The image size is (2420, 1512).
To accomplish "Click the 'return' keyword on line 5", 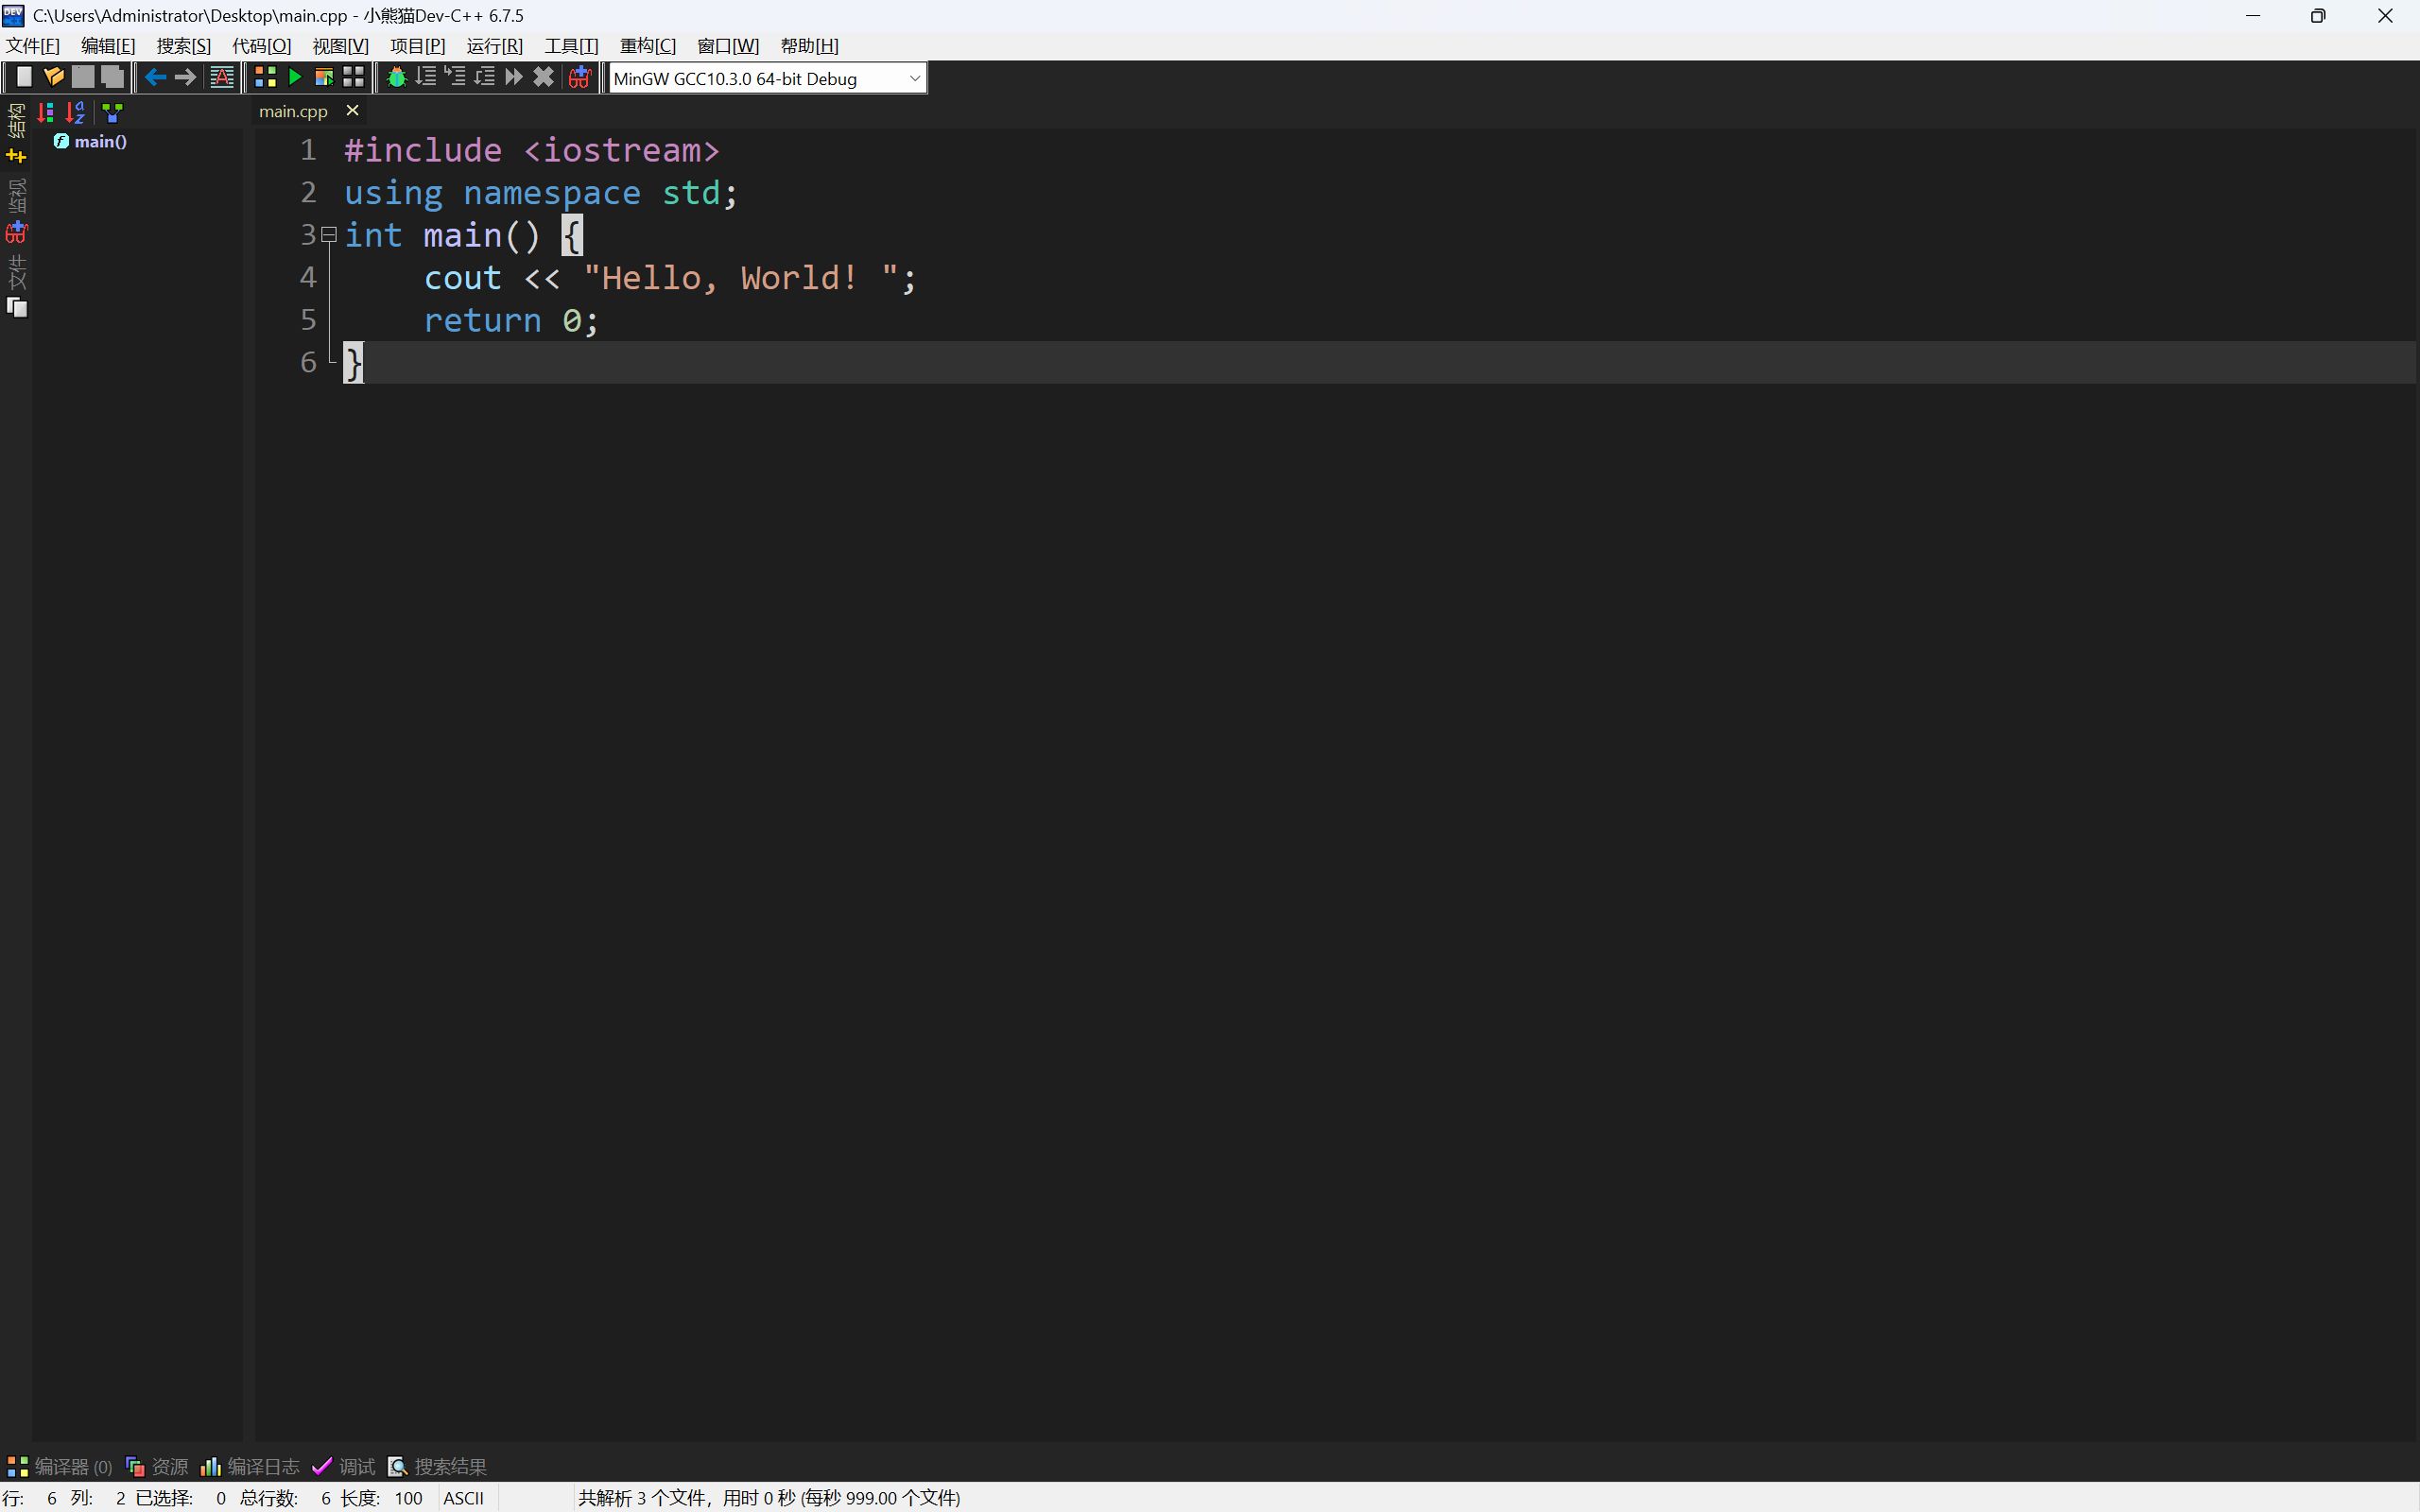I will coord(483,320).
